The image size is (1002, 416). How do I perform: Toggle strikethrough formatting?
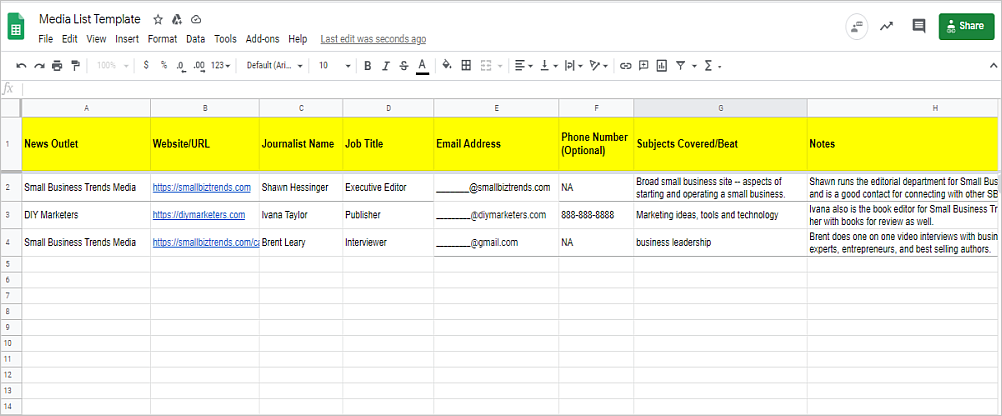click(403, 66)
